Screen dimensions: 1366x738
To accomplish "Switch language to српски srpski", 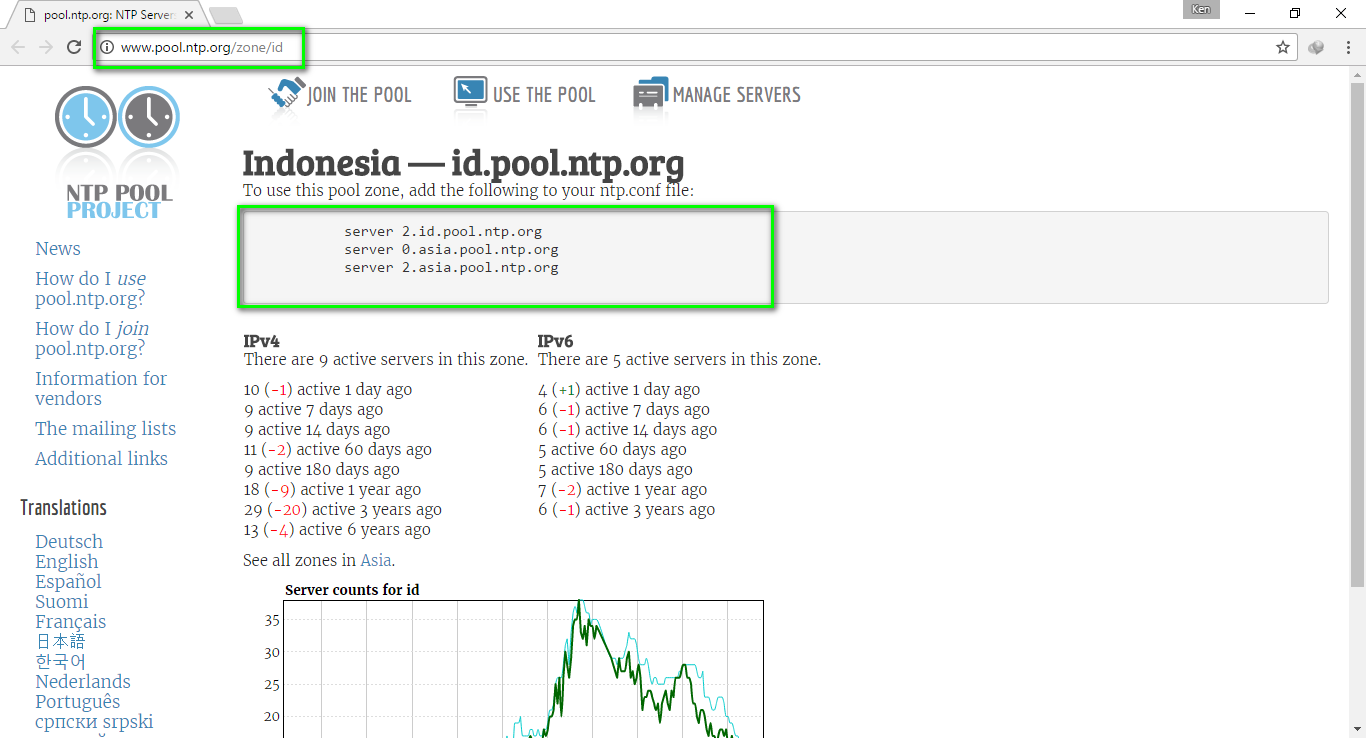I will pyautogui.click(x=94, y=722).
